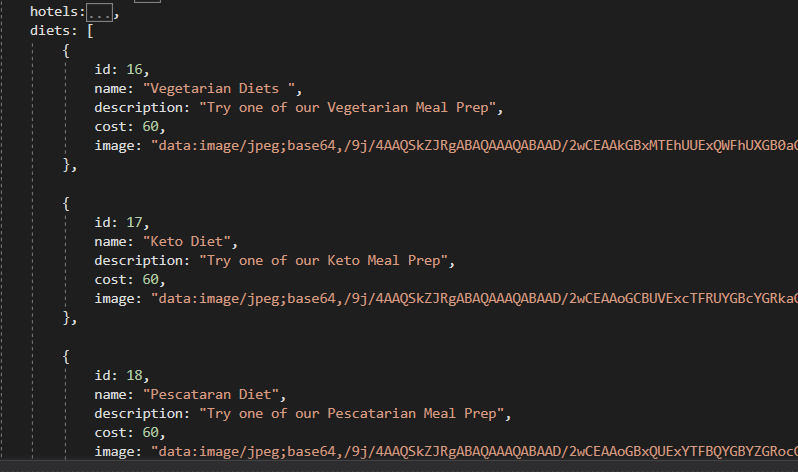This screenshot has width=798, height=472.
Task: Click the "Pescataran Diet" name string
Action: [211, 395]
